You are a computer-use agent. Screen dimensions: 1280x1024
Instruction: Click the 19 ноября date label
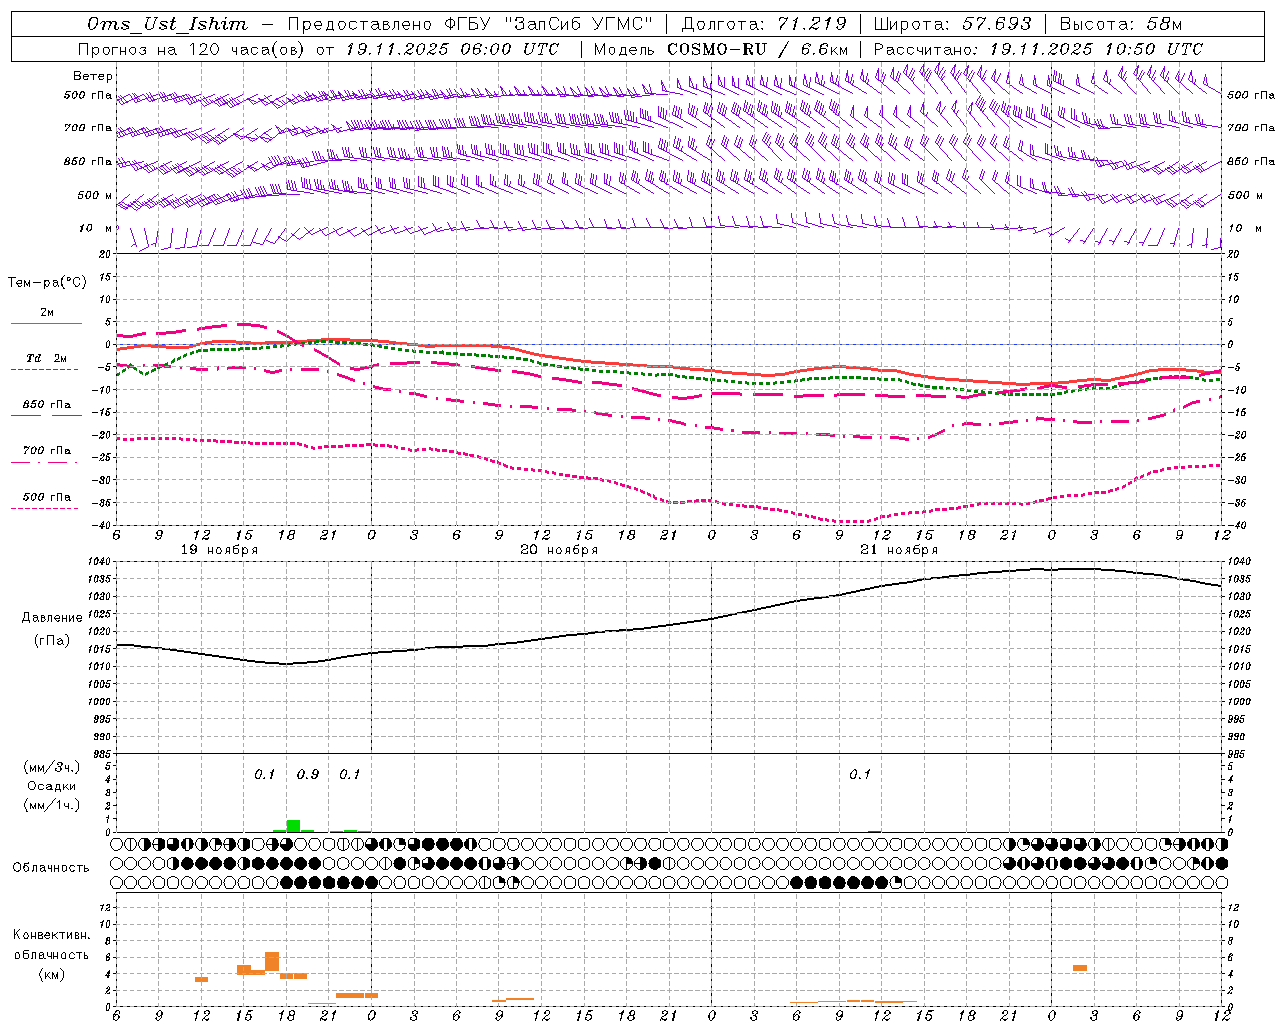coord(219,550)
